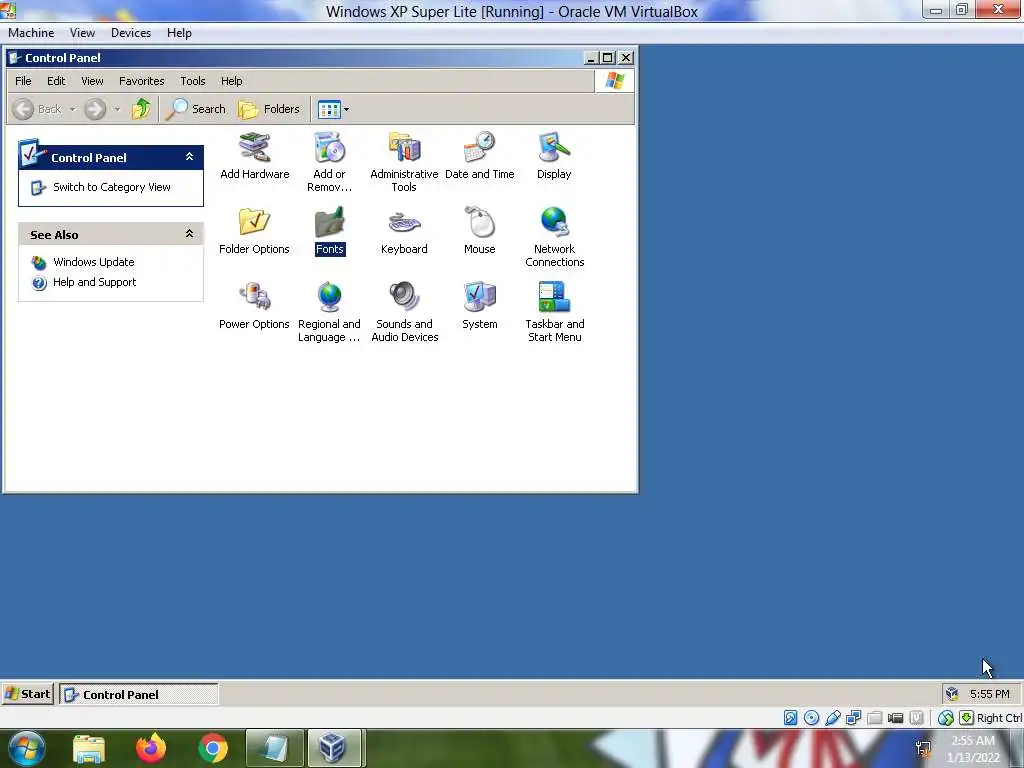Screen dimensions: 1024x768
Task: Click the Back navigation button
Action: (38, 109)
